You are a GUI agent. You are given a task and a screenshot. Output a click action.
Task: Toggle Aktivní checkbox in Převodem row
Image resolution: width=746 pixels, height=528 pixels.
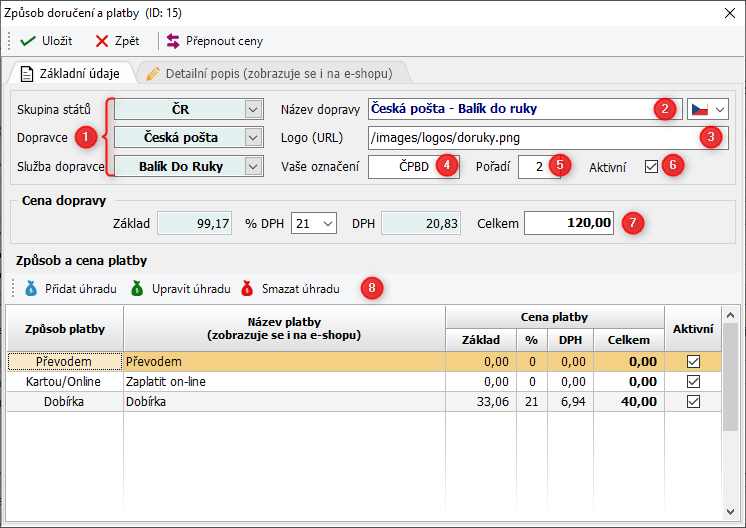(x=693, y=362)
